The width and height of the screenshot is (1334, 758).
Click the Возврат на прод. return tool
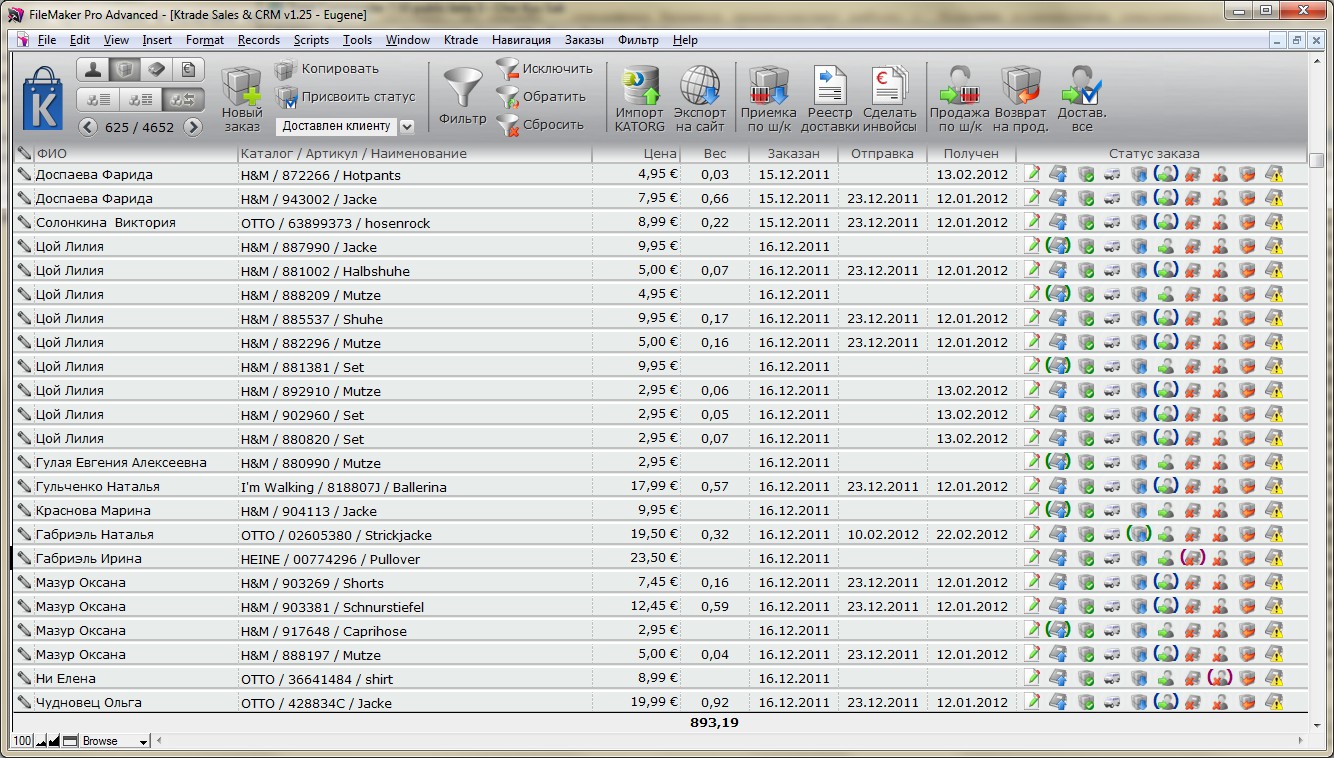point(1021,99)
